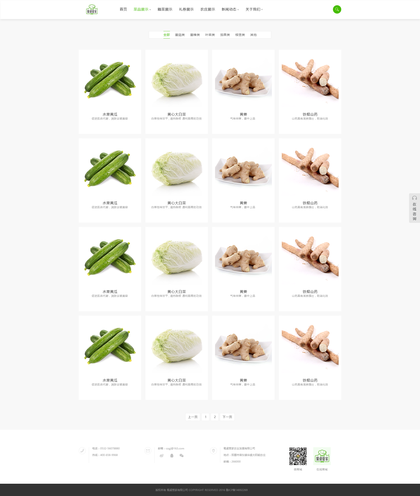Click the Weibo share icon under email
The image size is (420, 496).
[162, 455]
